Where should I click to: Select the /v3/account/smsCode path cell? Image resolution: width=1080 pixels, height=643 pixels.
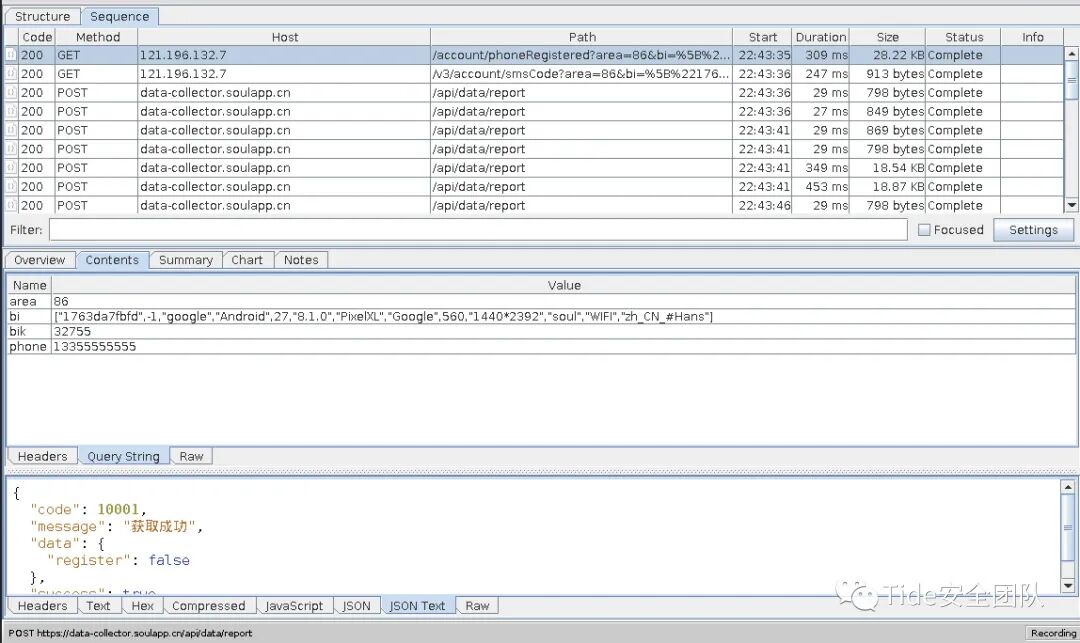pyautogui.click(x=581, y=74)
